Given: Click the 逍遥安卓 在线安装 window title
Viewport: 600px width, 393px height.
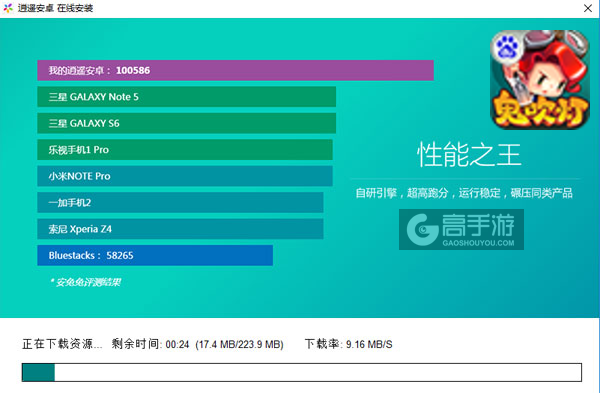Looking at the screenshot, I should tap(55, 8).
